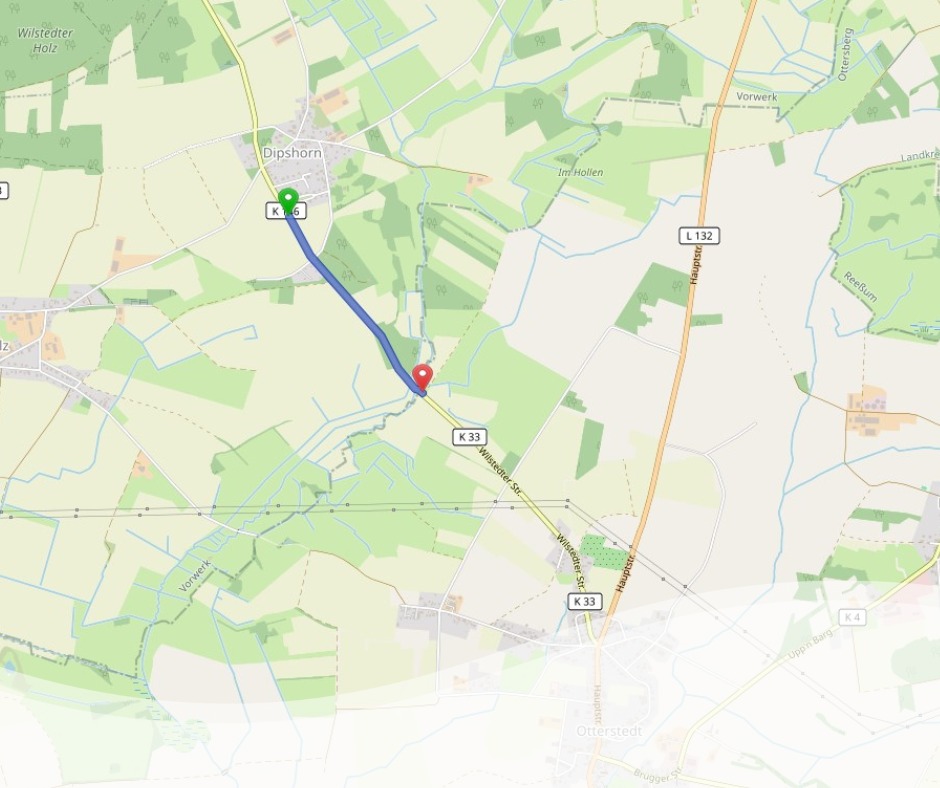Click the Otterstedt town label
The width and height of the screenshot is (940, 788).
[x=609, y=731]
